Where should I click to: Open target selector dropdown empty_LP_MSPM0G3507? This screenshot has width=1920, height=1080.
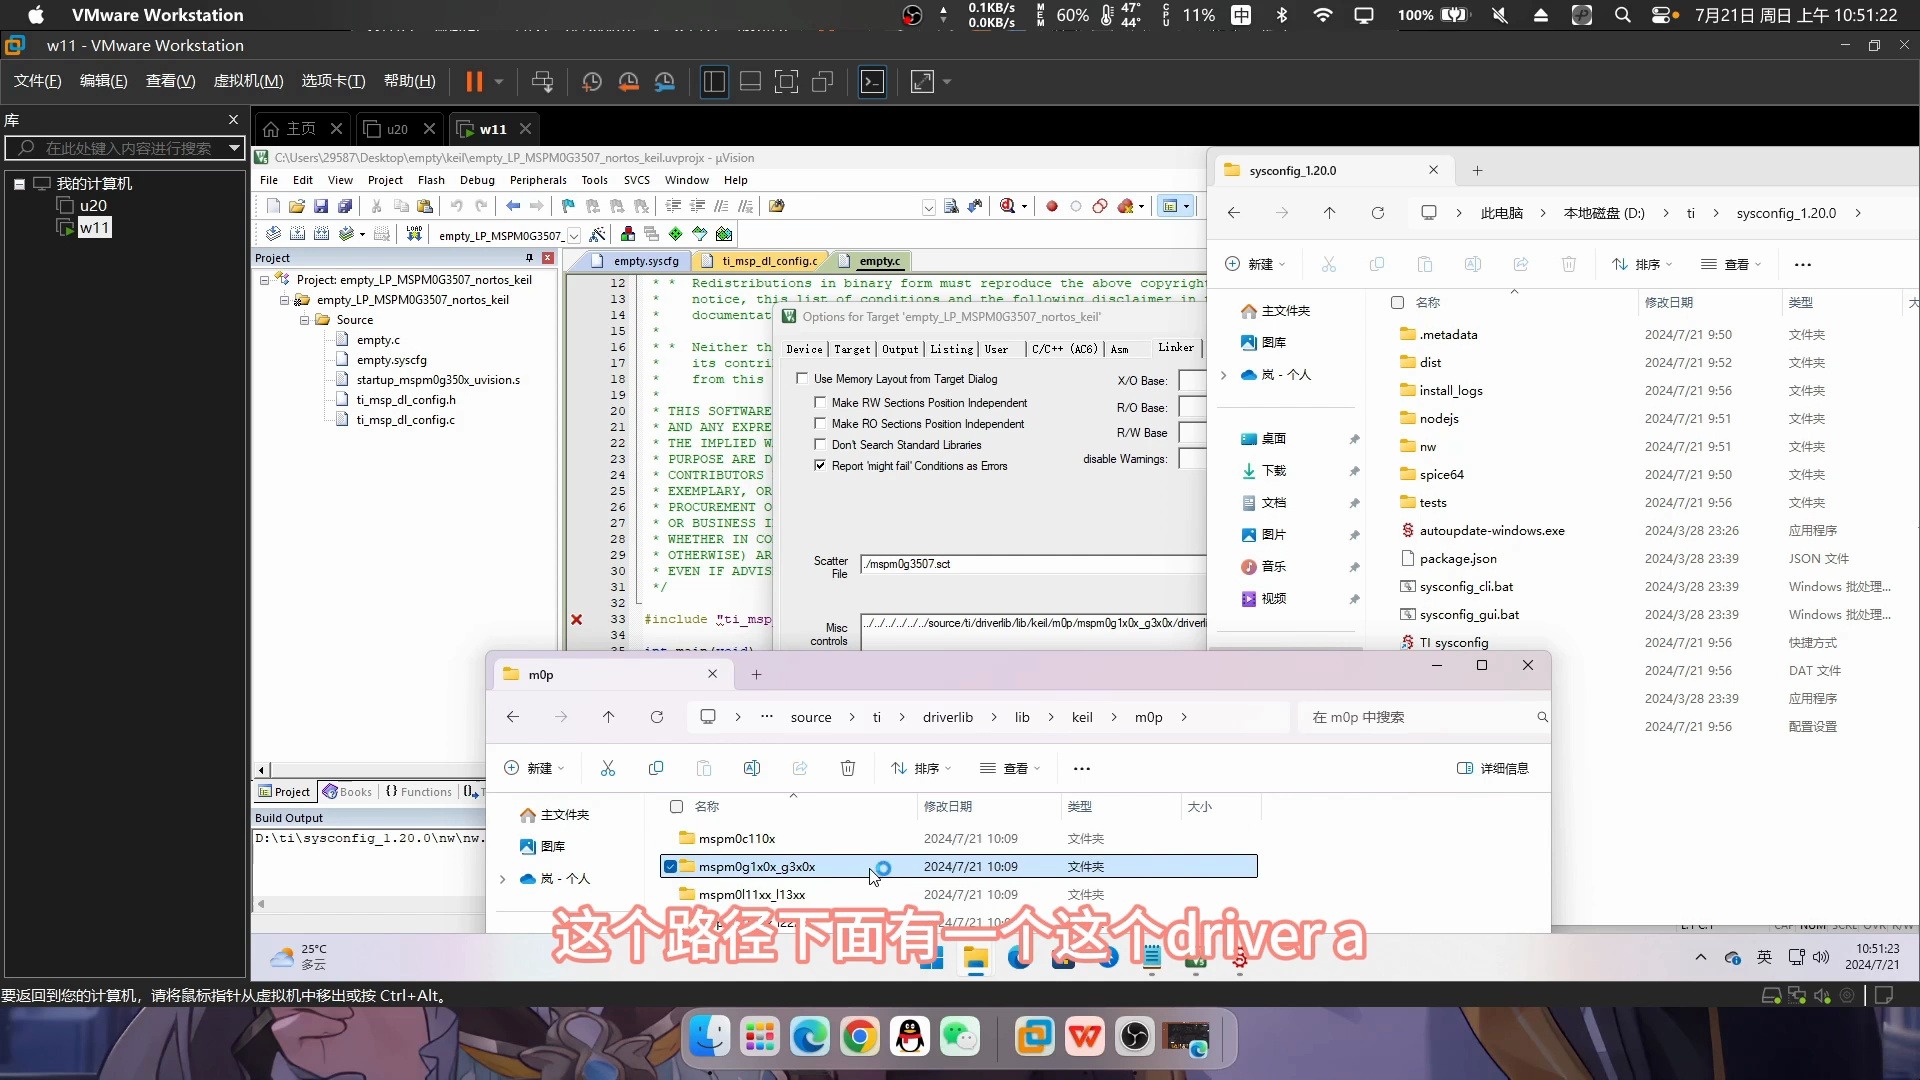click(574, 236)
